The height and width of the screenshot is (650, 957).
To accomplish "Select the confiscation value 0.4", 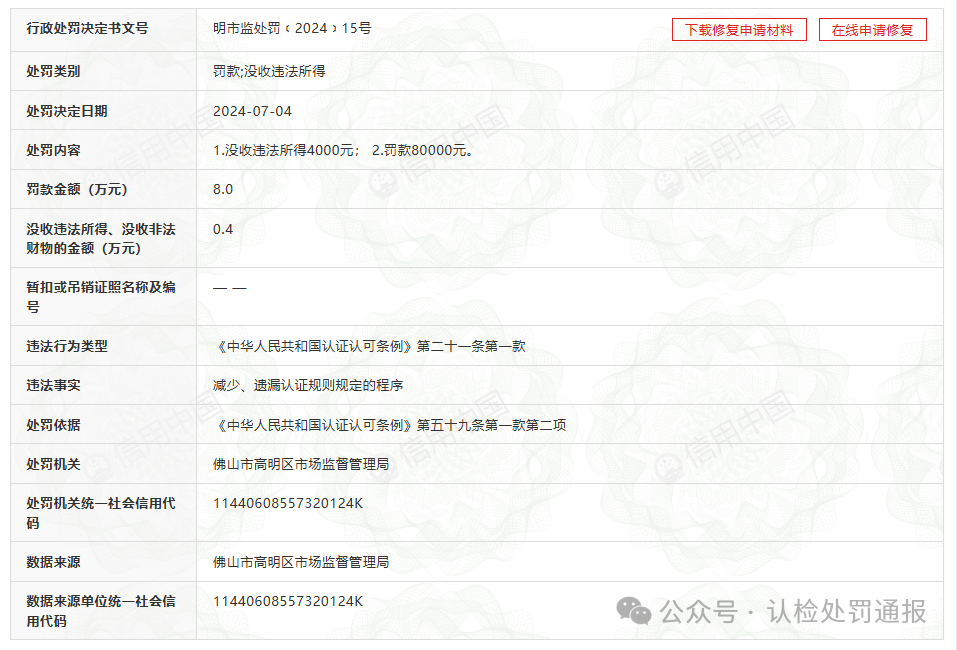I will pos(223,229).
